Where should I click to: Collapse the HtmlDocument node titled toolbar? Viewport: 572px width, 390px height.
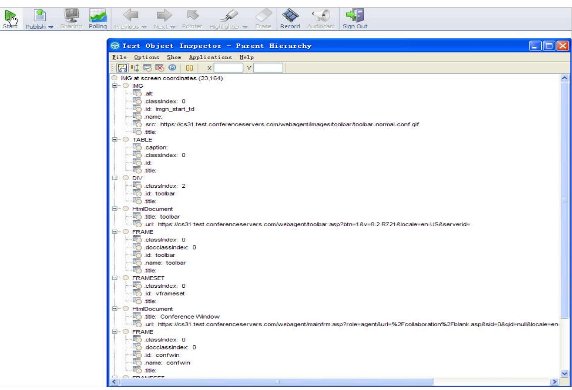pos(115,209)
